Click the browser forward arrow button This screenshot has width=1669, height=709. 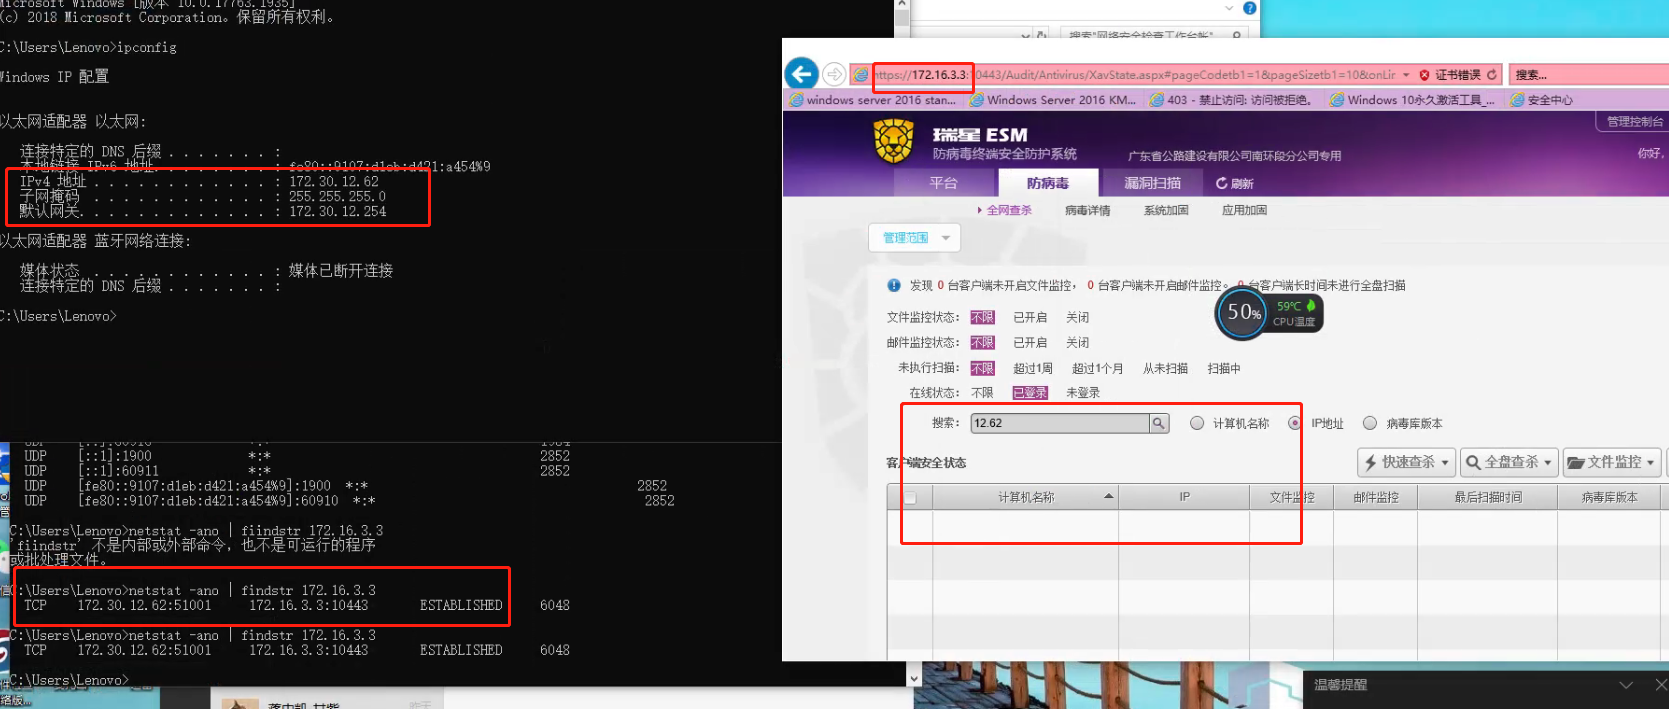pos(834,74)
